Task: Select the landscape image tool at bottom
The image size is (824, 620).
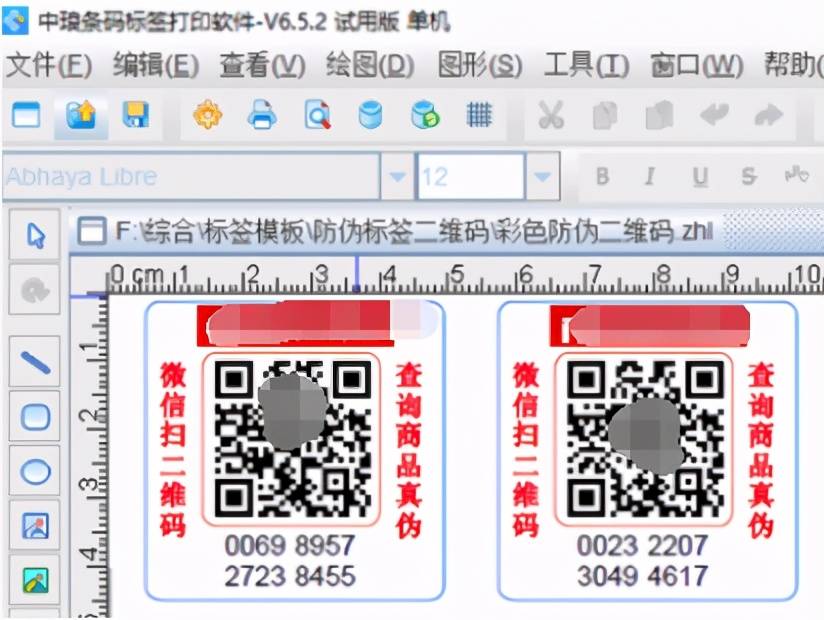Action: 35,580
